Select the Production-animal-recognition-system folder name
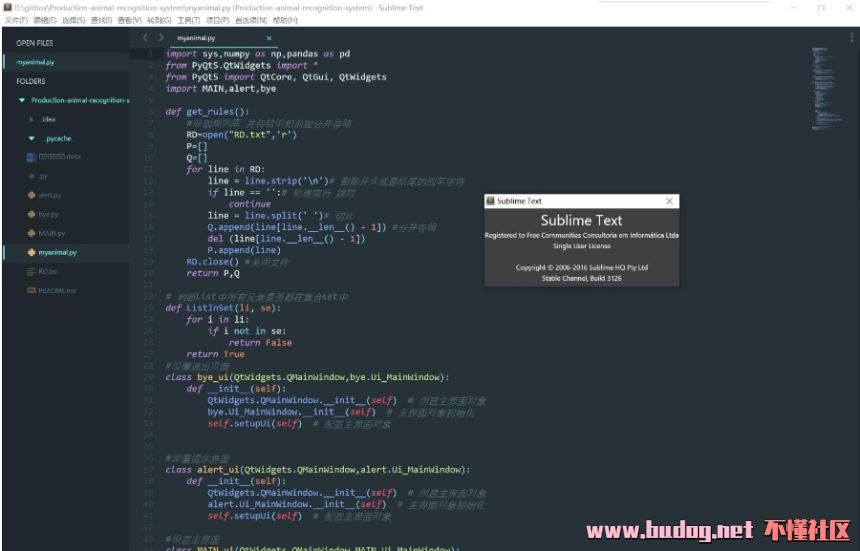 pos(80,100)
